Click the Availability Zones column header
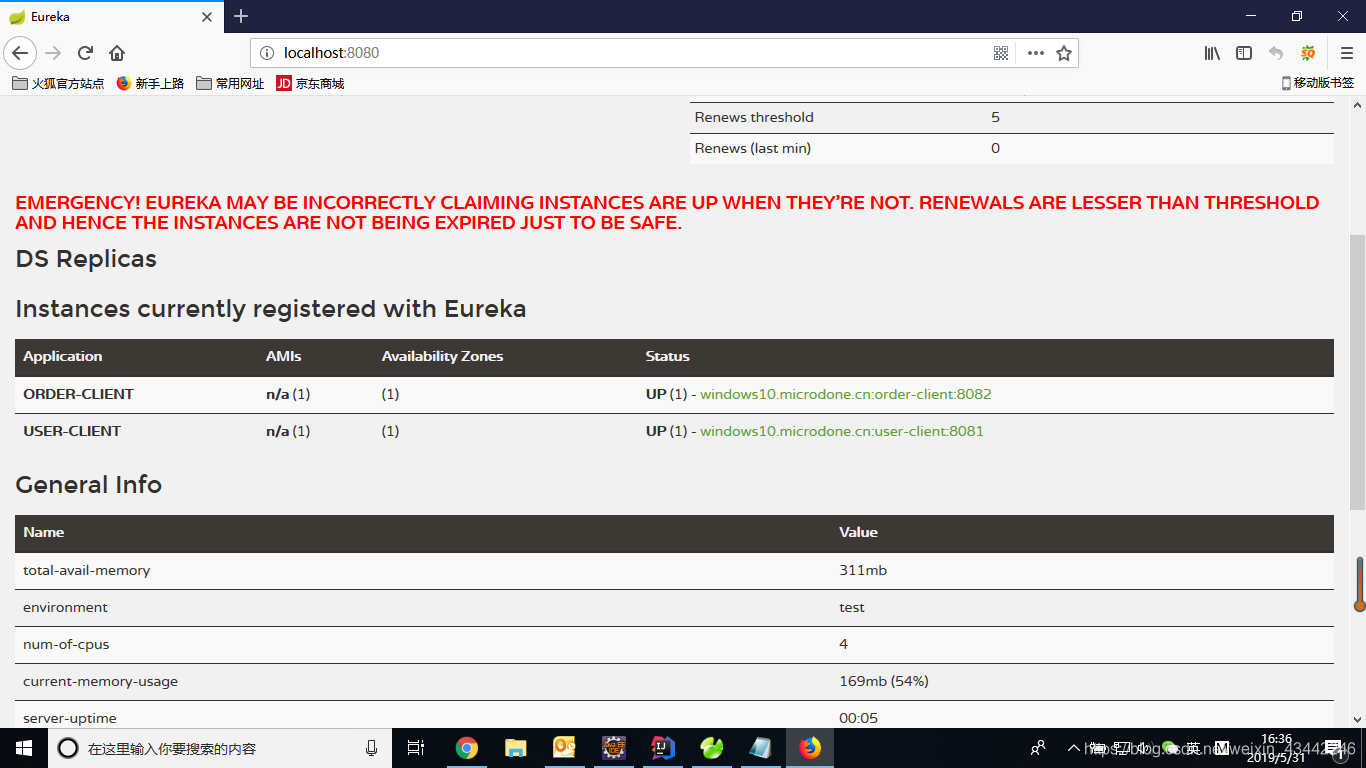 coord(442,356)
